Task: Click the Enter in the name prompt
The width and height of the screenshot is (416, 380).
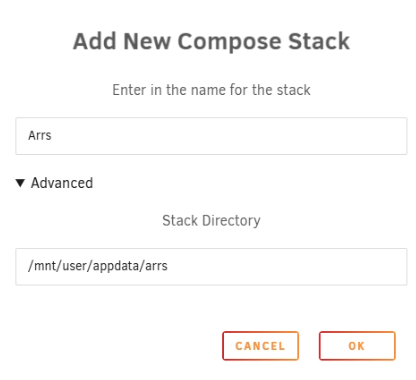Action: (x=211, y=90)
